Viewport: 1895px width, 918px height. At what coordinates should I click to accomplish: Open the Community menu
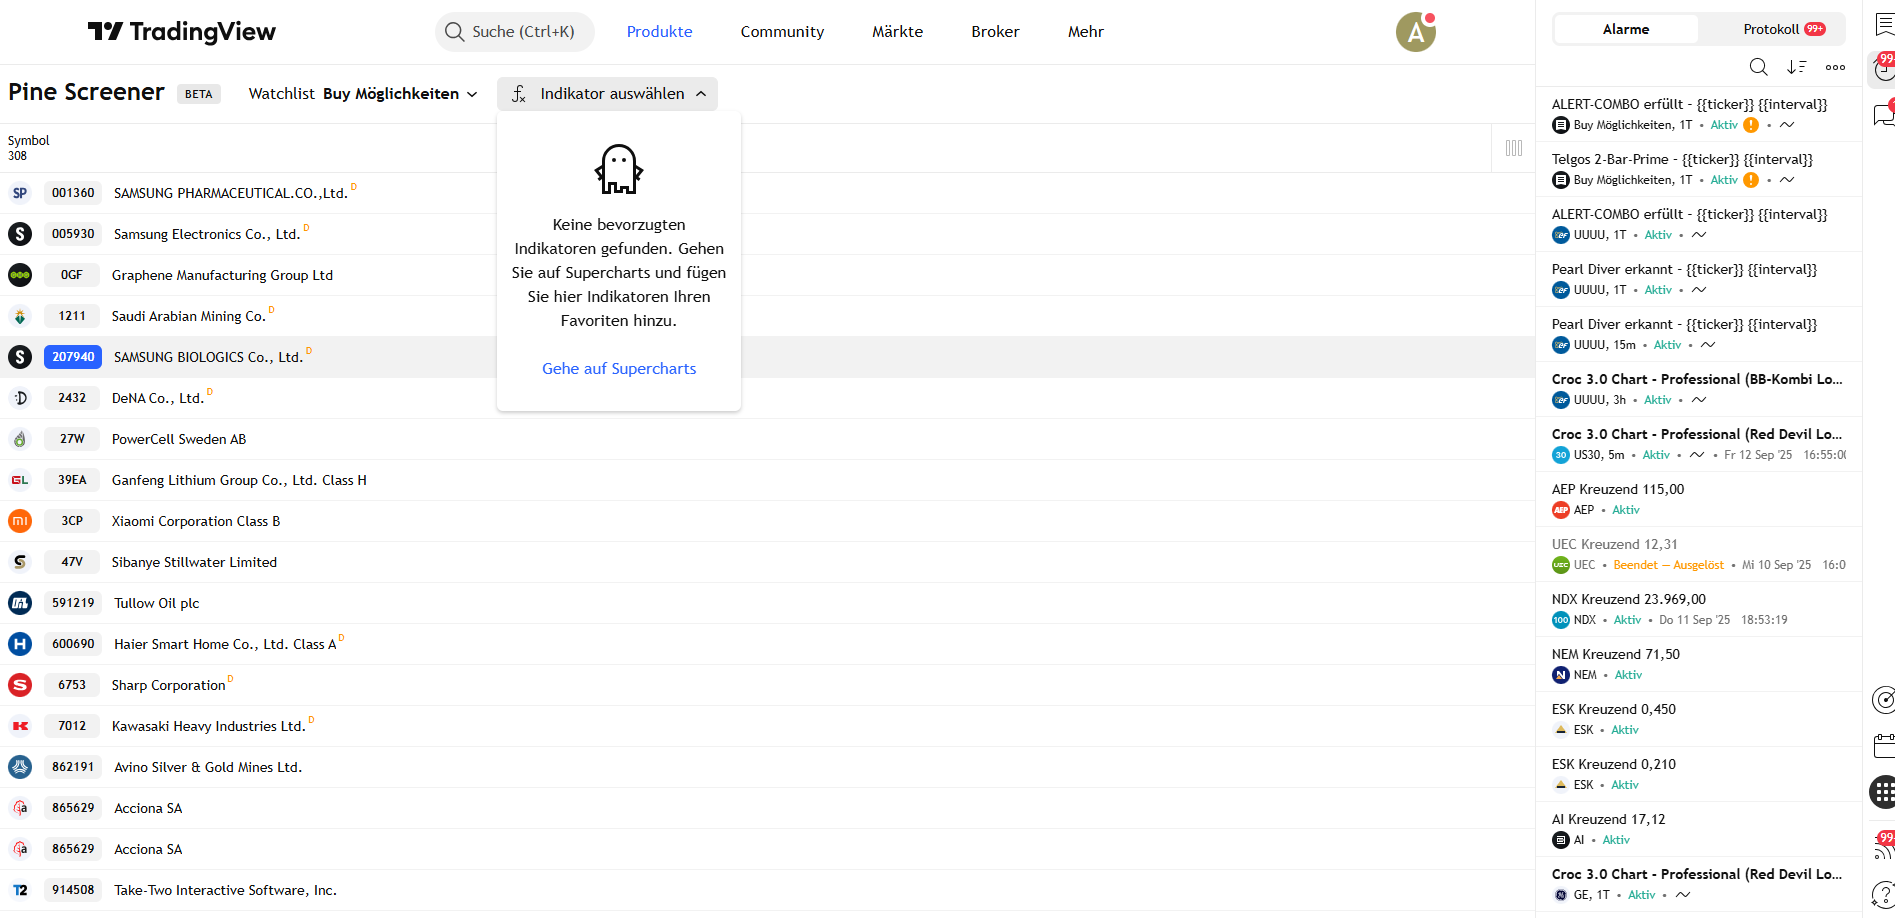coord(782,32)
